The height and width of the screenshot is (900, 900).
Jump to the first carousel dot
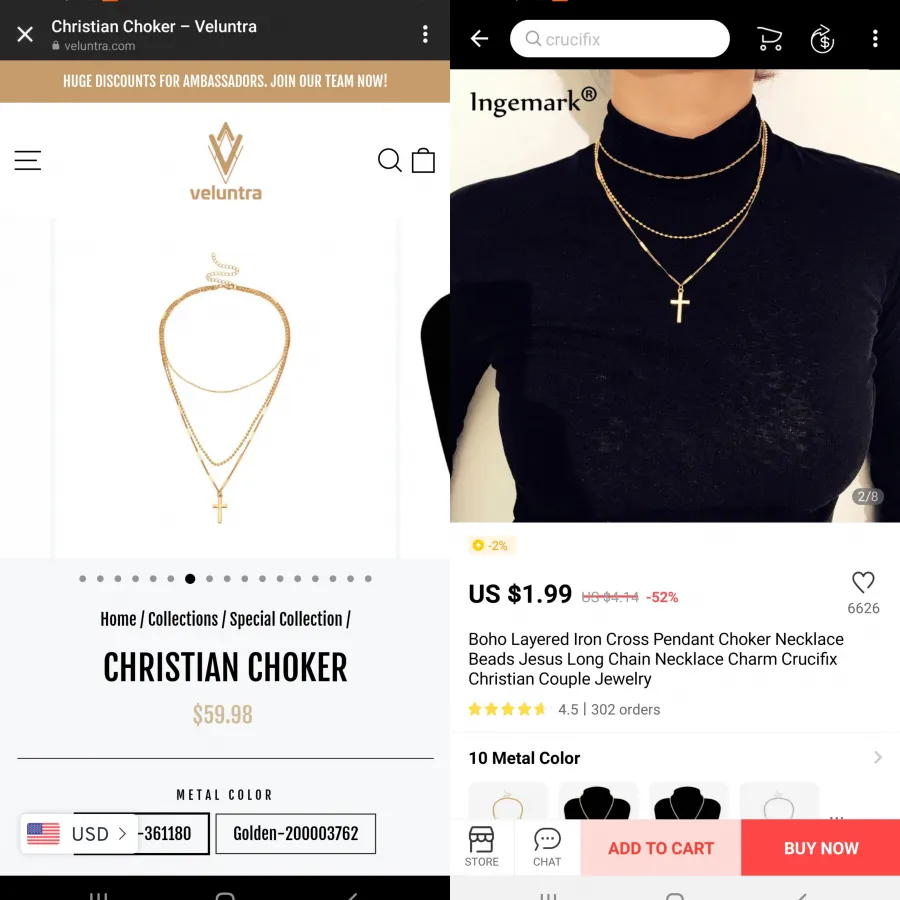click(83, 579)
